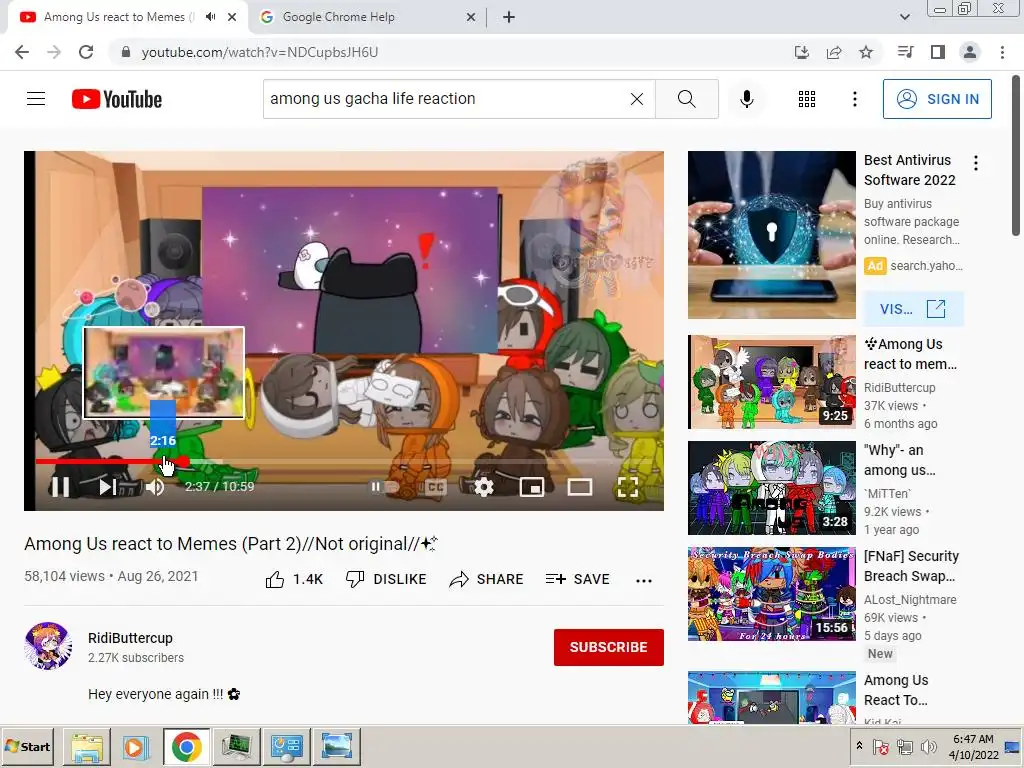Toggle Chrome side panel
Image resolution: width=1024 pixels, height=768 pixels.
coord(938,52)
